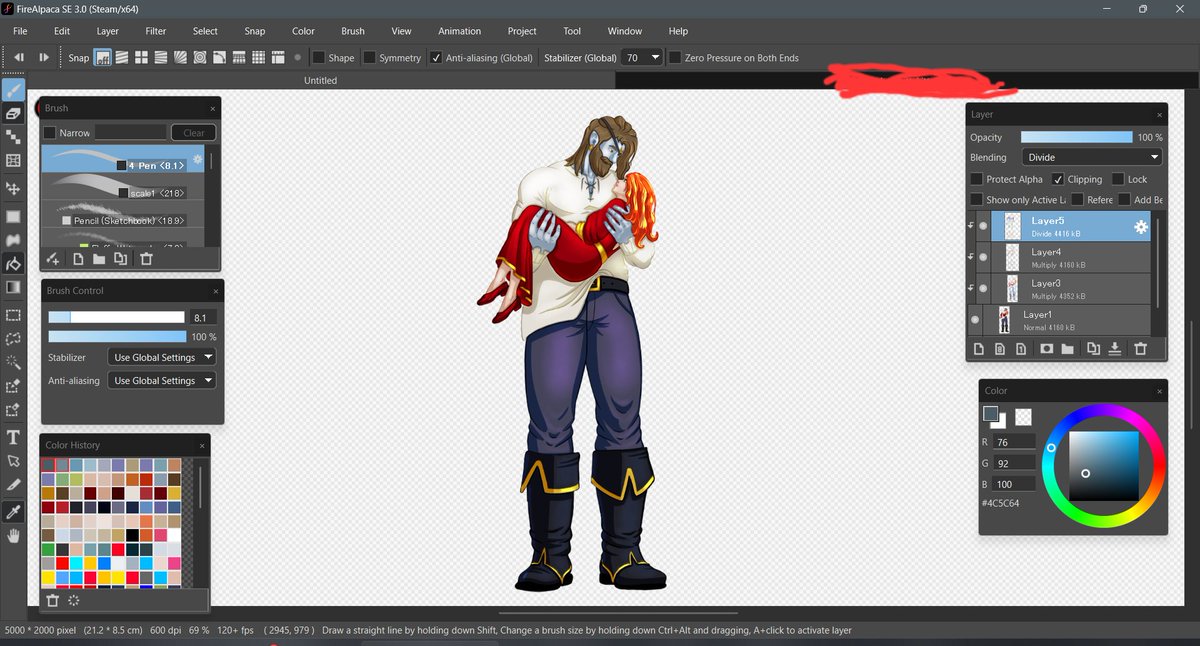Enable the parallel lines snap icon
The image size is (1200, 646).
[x=122, y=58]
